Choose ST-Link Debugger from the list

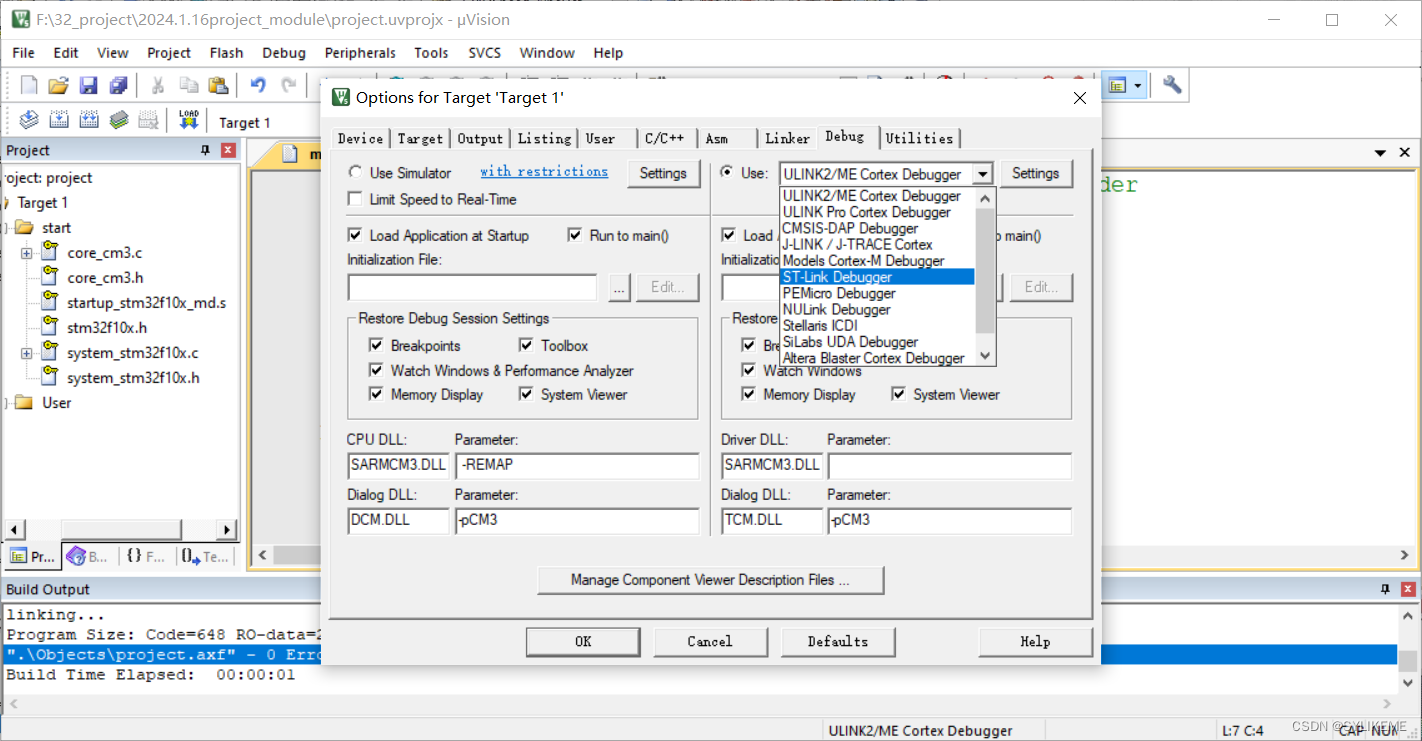[876, 277]
